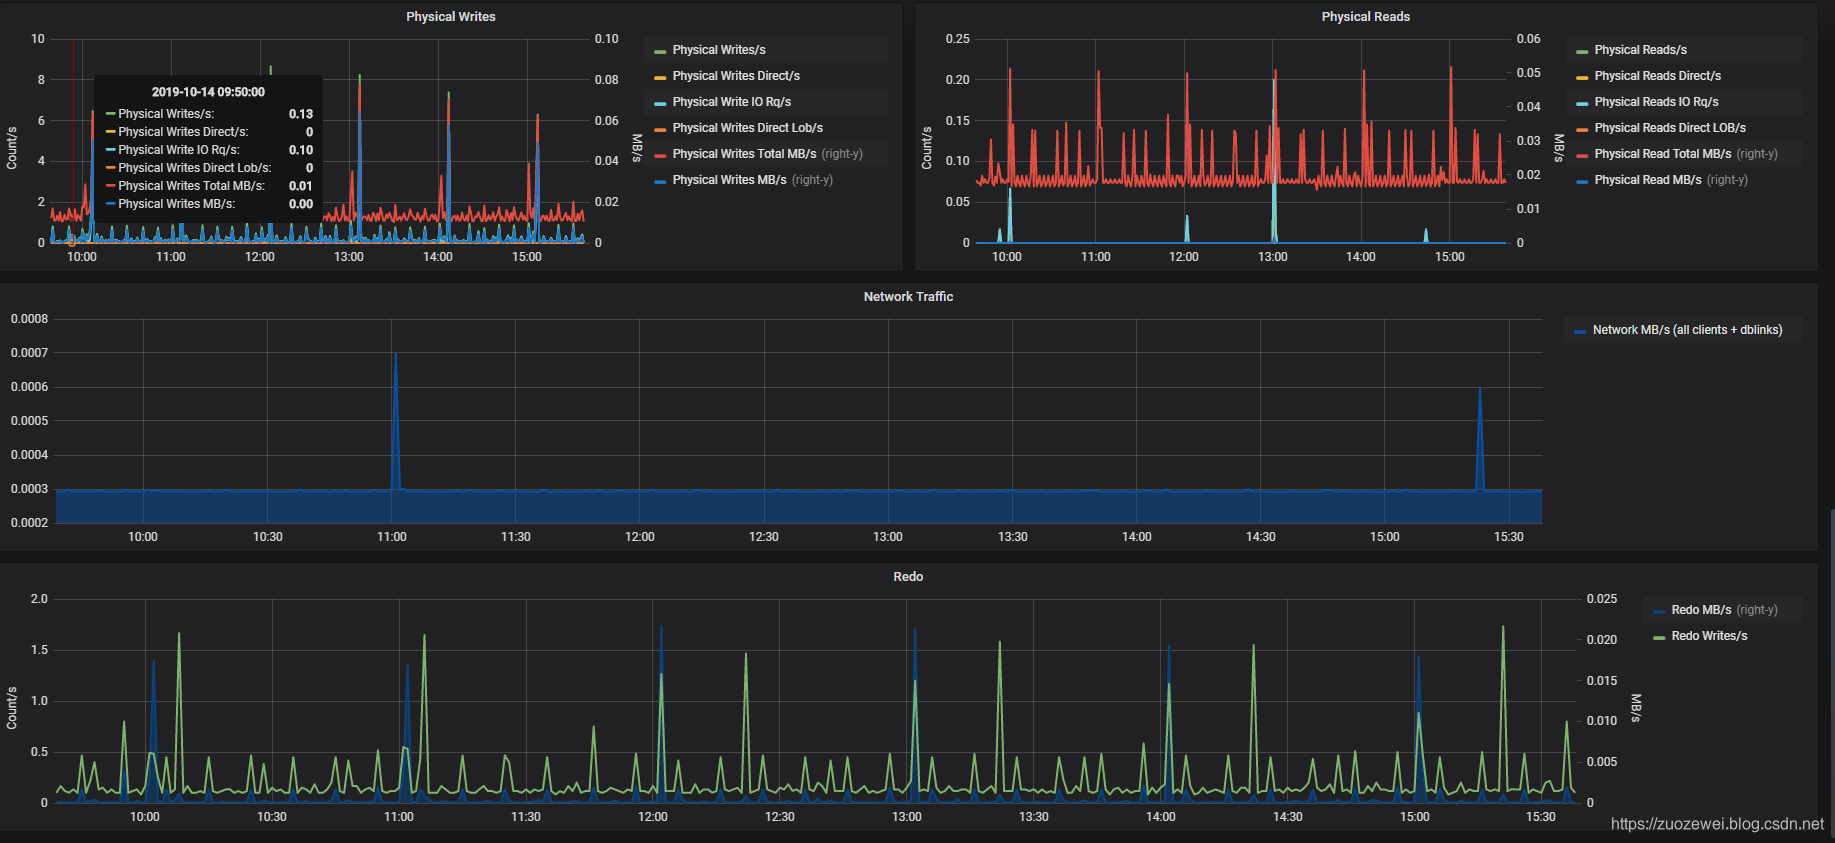The image size is (1835, 843).
Task: Toggle Physical Reads IO Rq/s legend series
Action: [x=1656, y=102]
